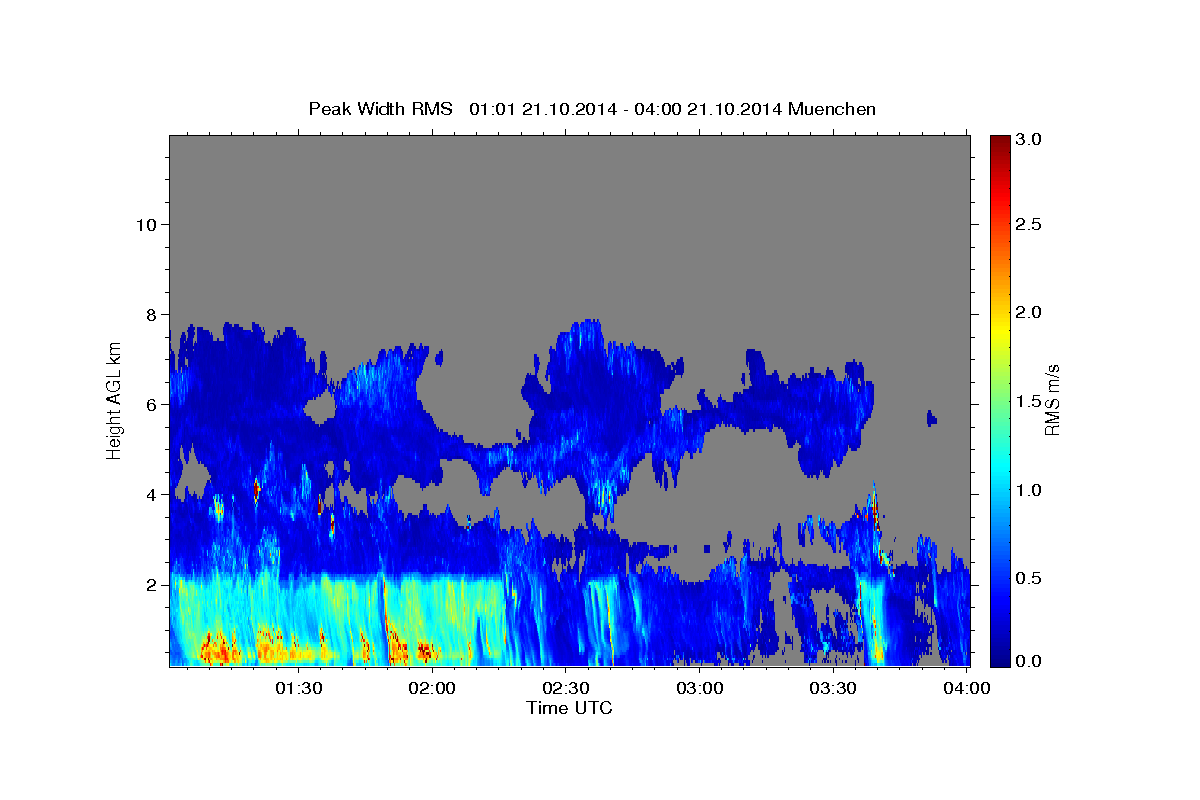1200x800 pixels.
Task: Click the yellow band of the colorbar
Action: click(999, 330)
